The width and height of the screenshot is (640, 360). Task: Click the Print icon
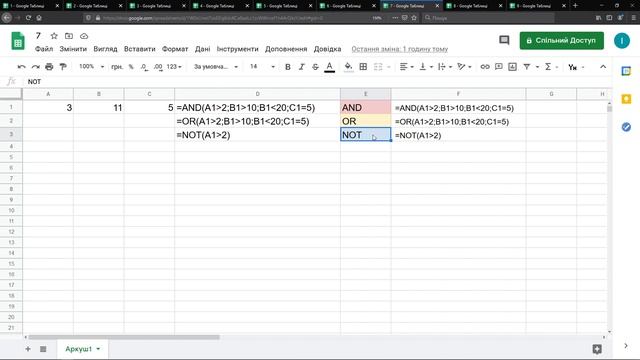pyautogui.click(x=49, y=67)
